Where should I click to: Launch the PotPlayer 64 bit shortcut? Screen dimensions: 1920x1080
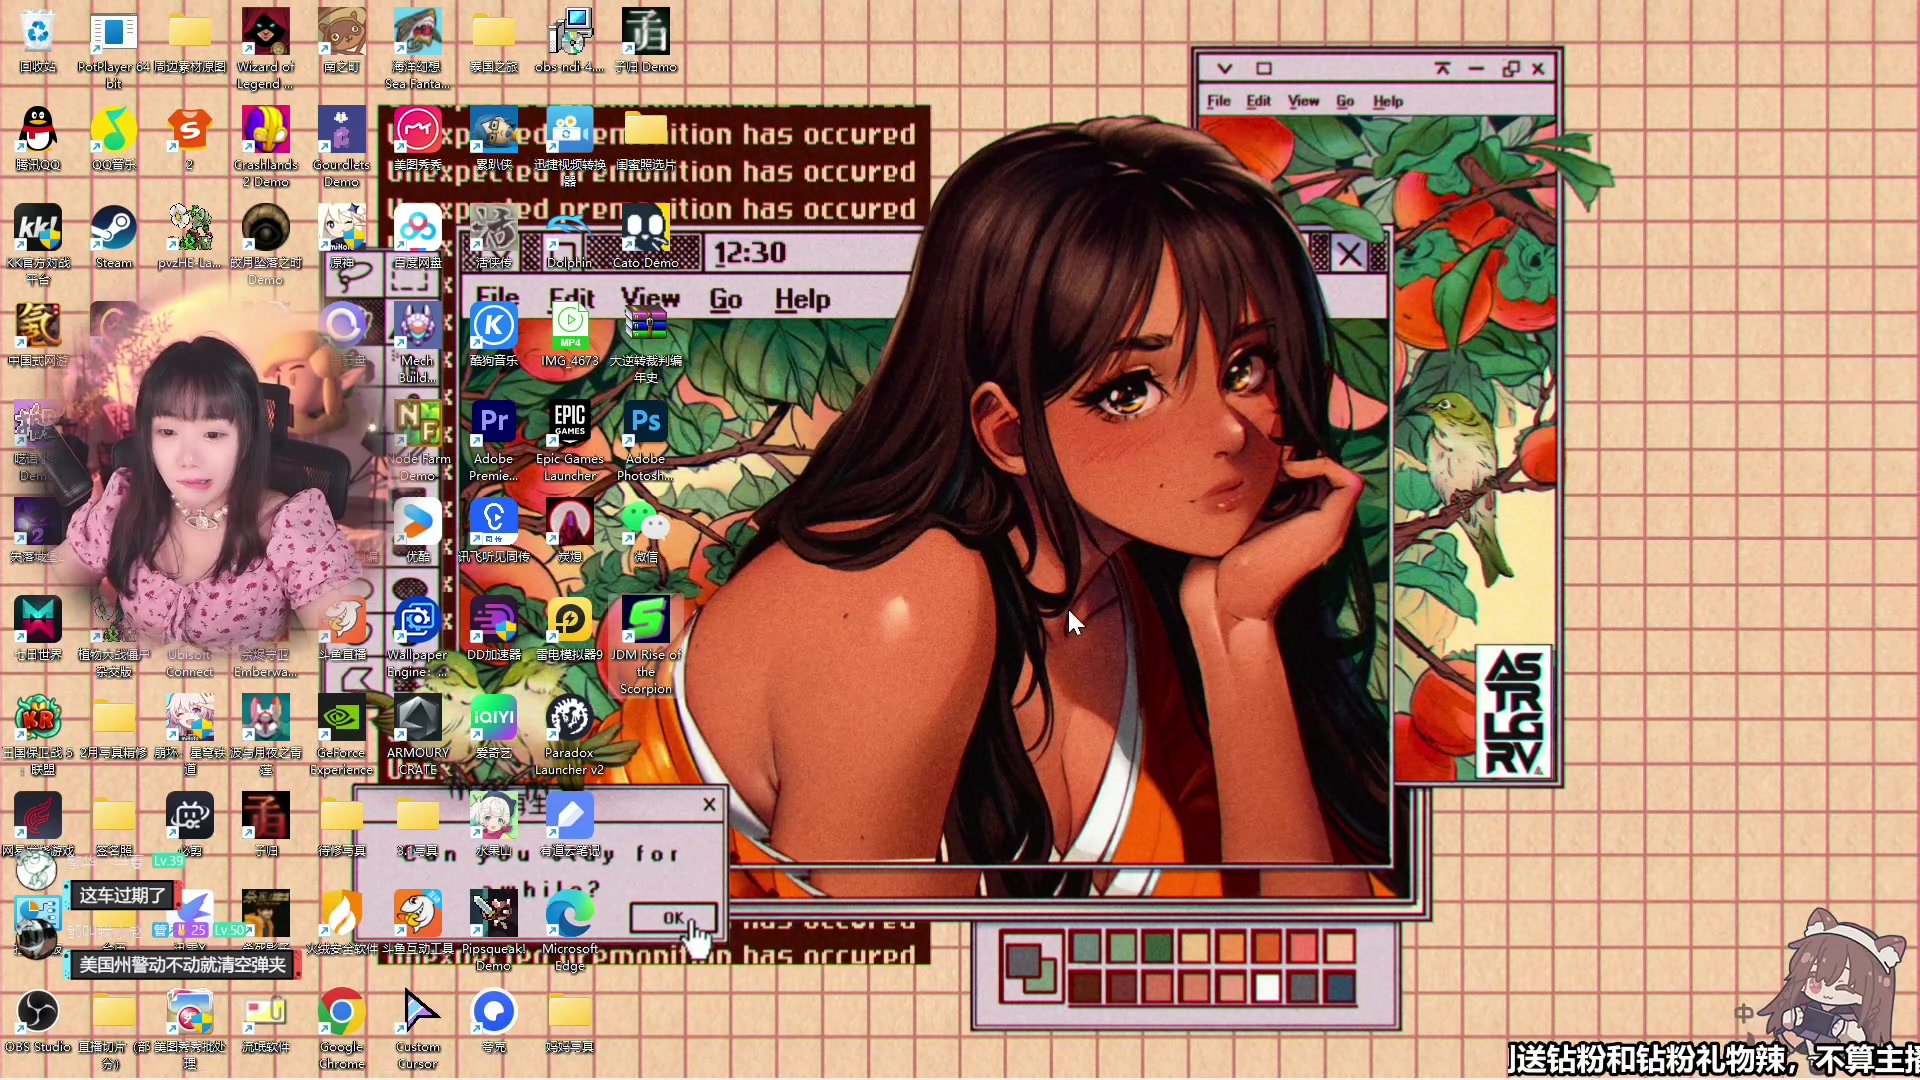tap(113, 33)
